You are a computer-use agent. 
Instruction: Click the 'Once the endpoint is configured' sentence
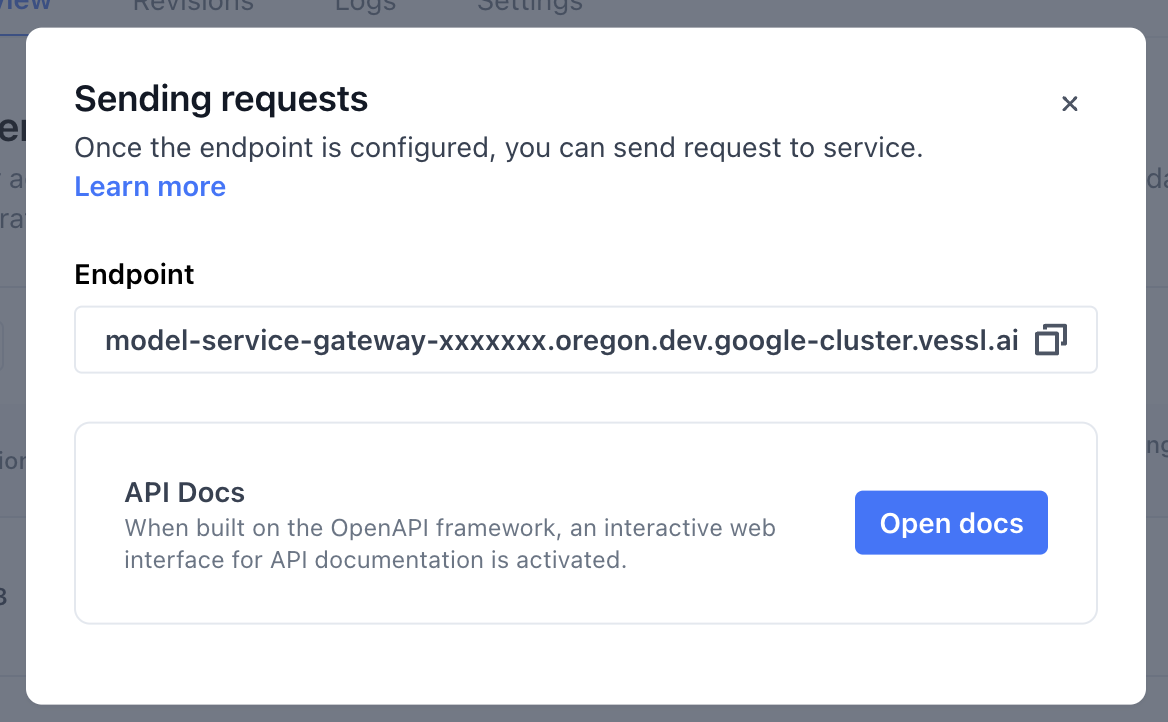[498, 149]
